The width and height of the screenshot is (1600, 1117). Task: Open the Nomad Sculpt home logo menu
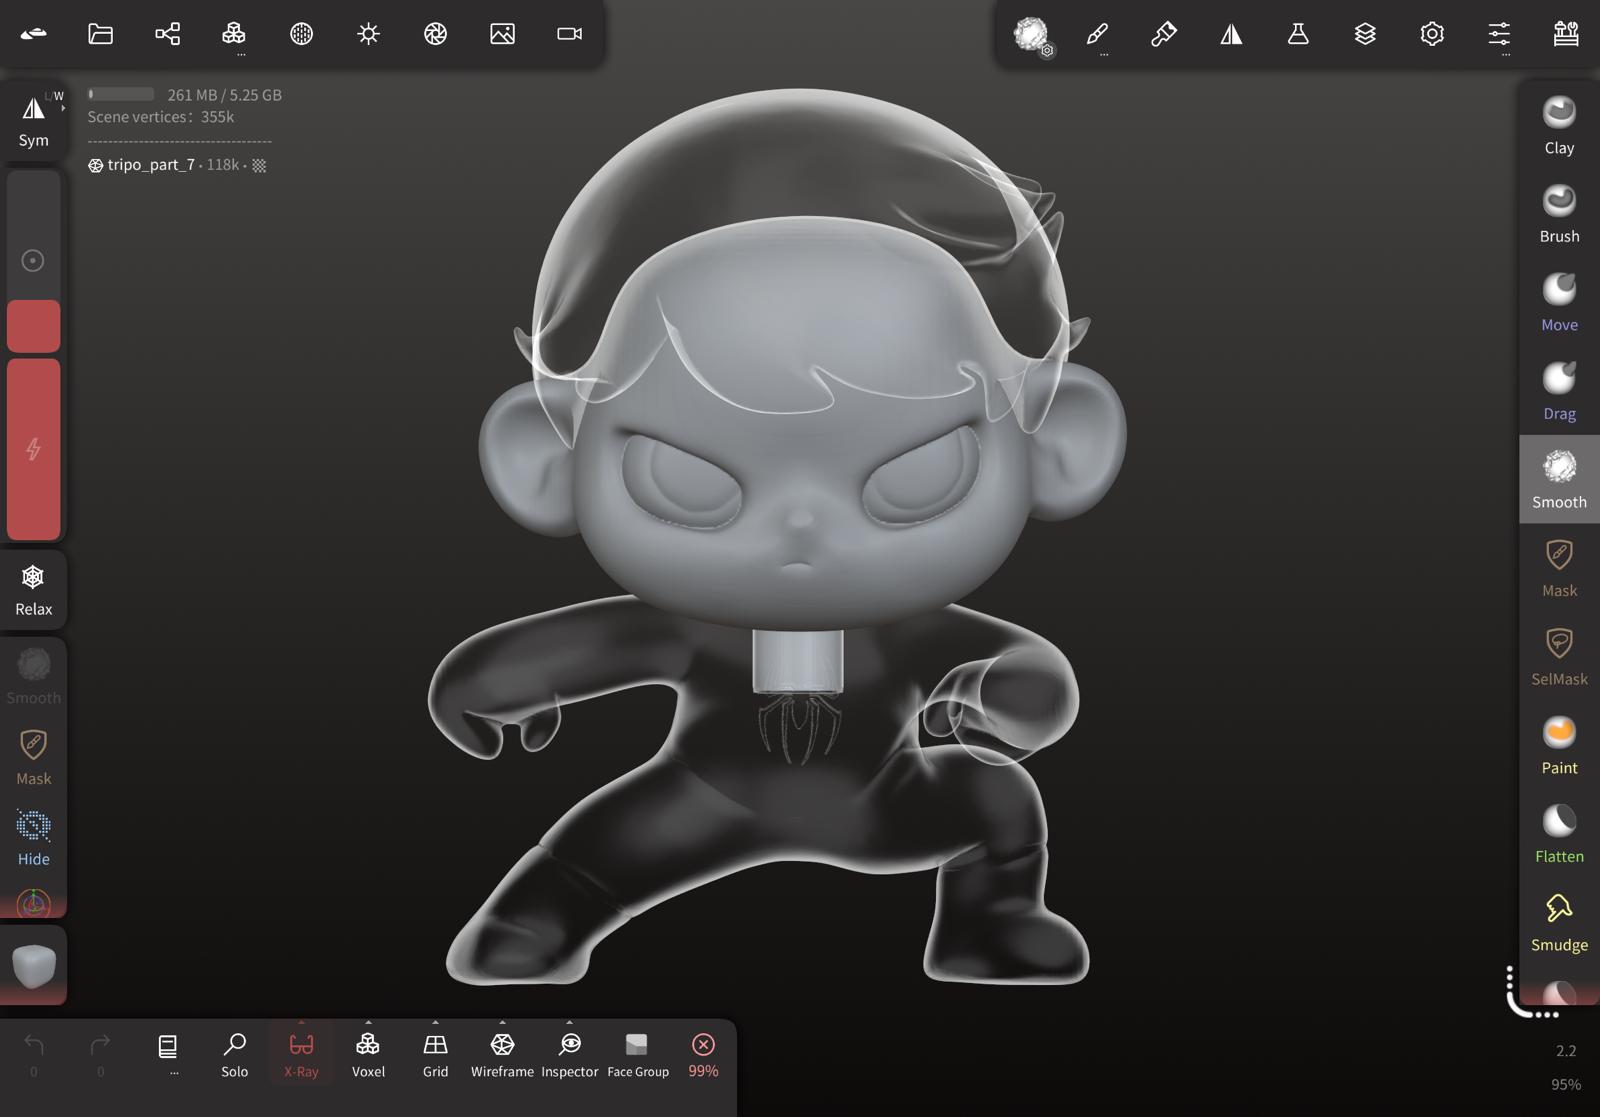(x=33, y=34)
